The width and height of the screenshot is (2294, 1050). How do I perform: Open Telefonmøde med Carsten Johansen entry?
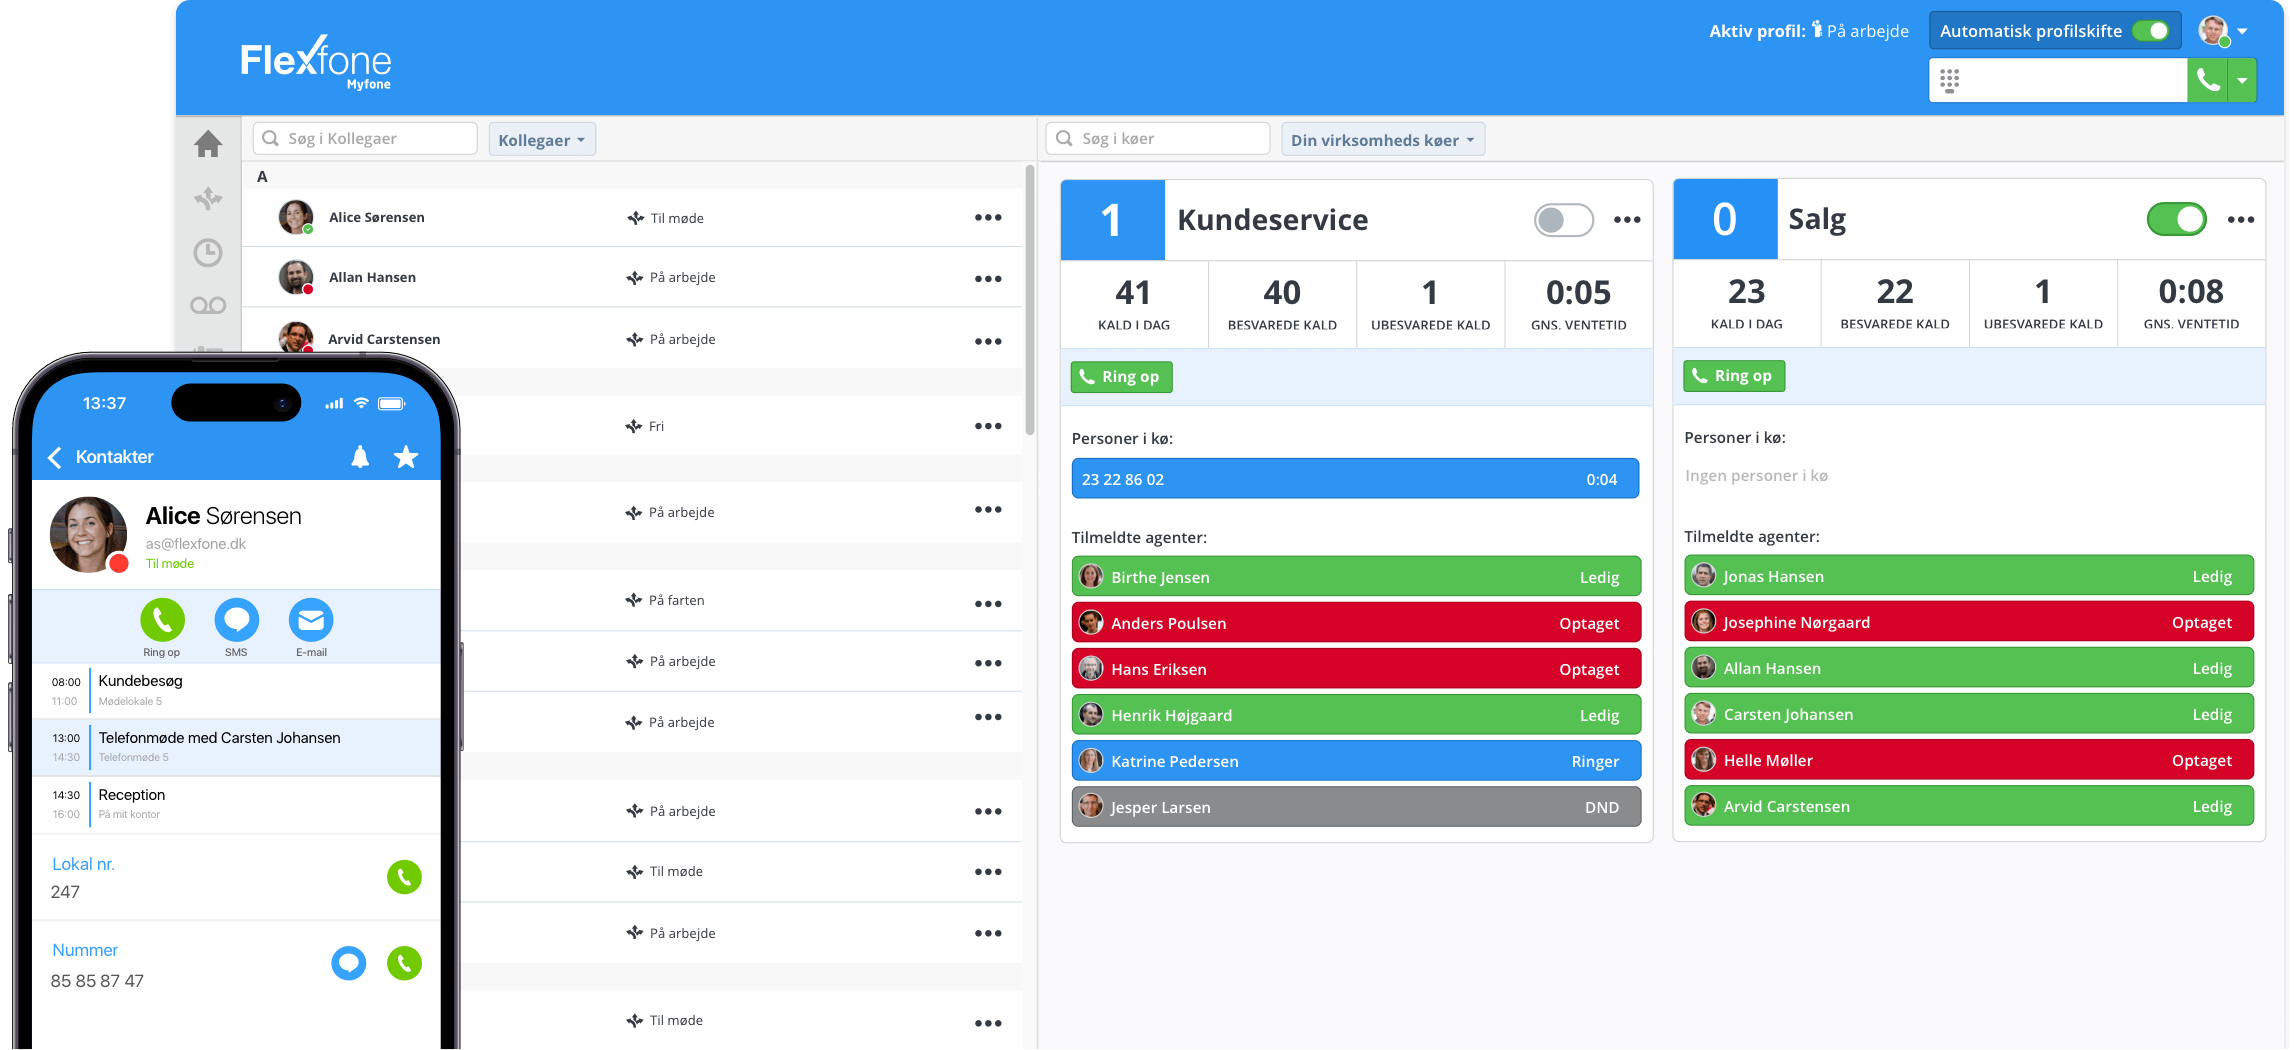(x=237, y=747)
